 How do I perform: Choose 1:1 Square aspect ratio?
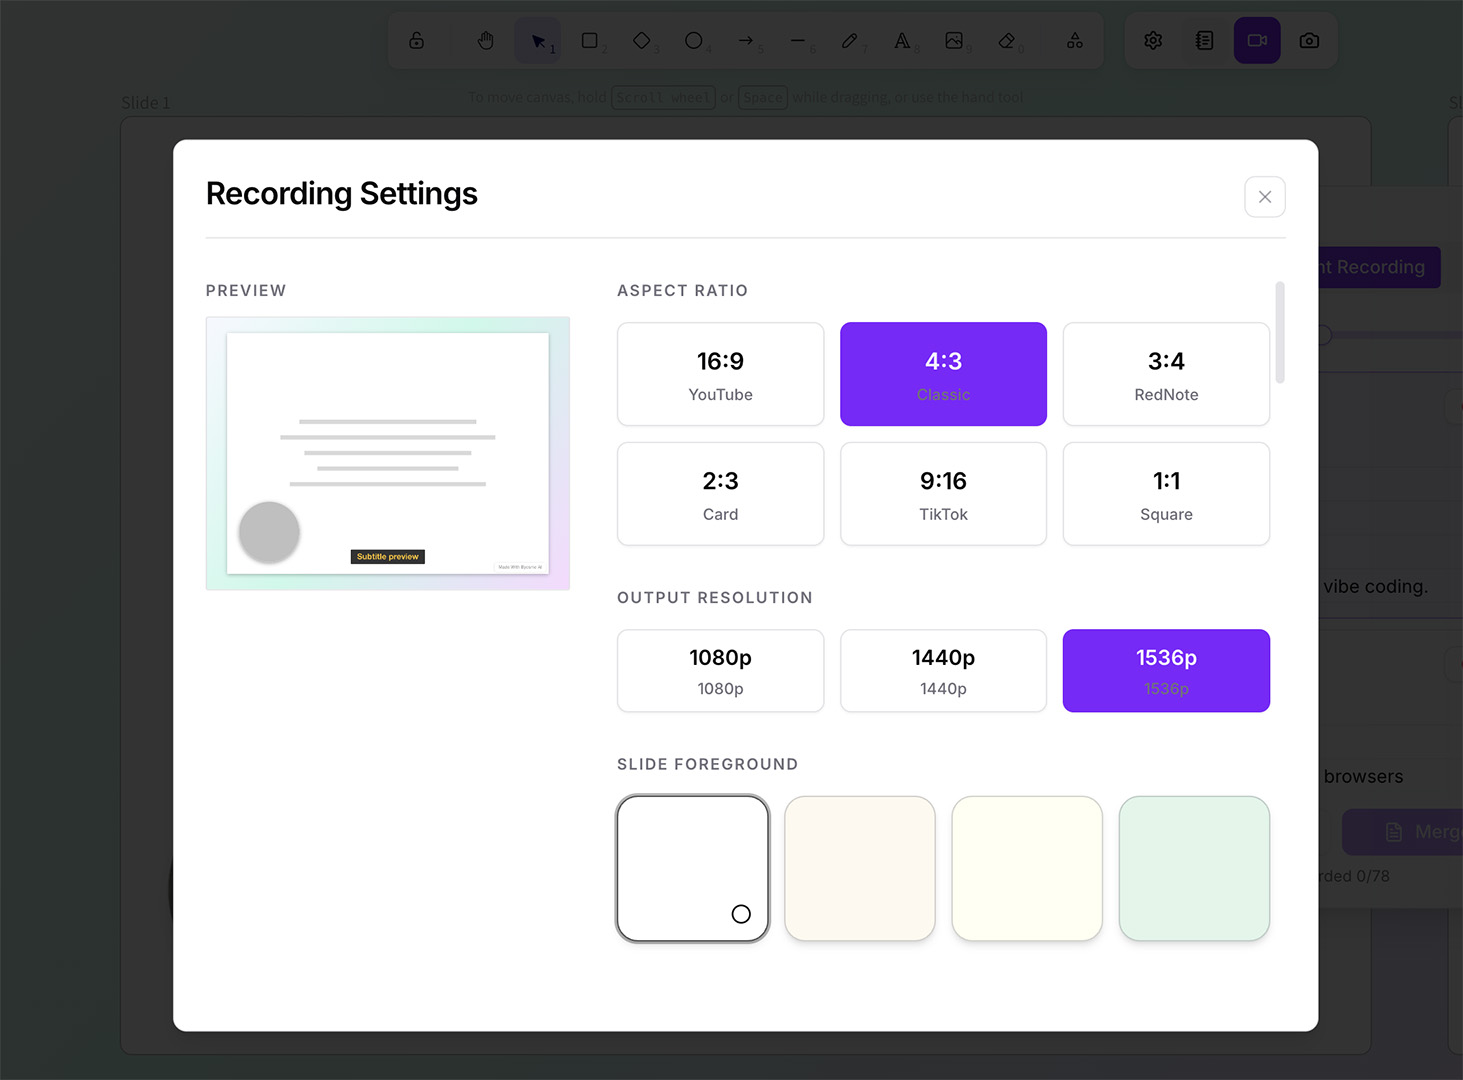click(1166, 494)
